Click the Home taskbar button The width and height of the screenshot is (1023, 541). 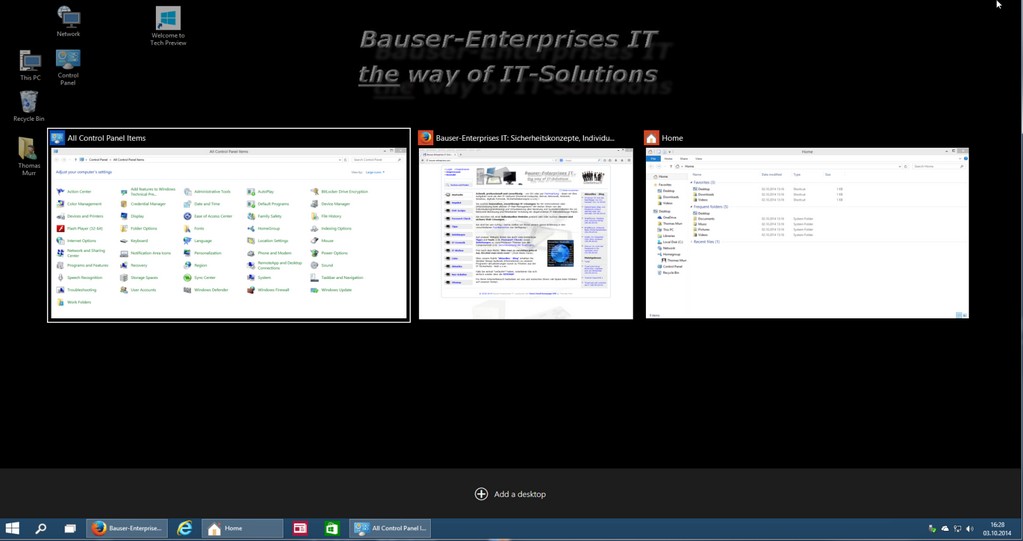coord(242,528)
